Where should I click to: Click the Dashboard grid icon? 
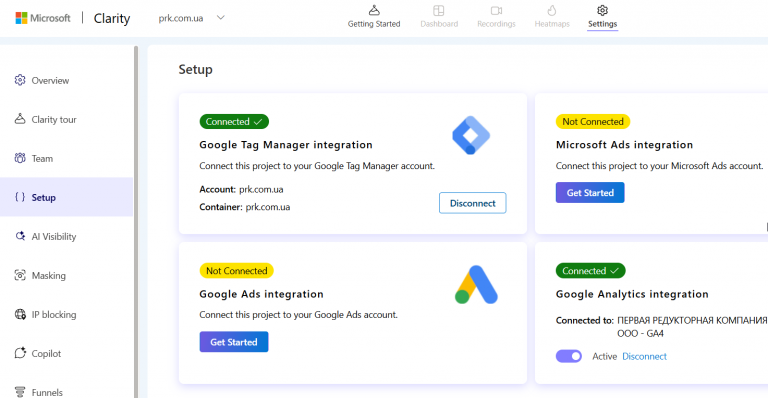click(x=439, y=10)
